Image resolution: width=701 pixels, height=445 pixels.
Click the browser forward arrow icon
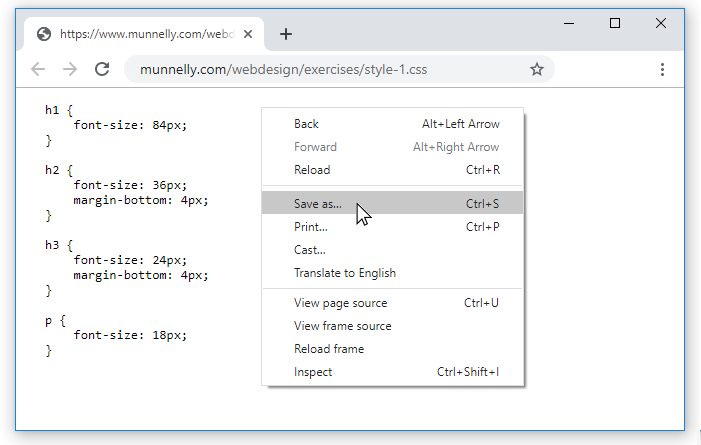[x=70, y=69]
